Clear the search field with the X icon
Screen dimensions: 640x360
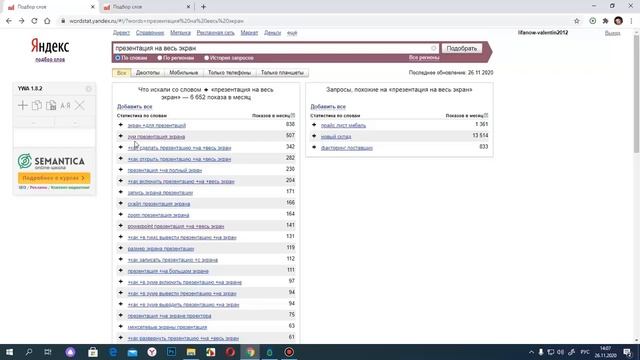(433, 48)
